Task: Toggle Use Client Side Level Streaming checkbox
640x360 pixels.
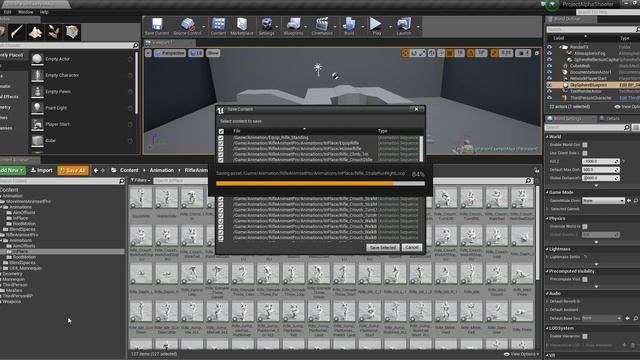Action: click(x=585, y=153)
